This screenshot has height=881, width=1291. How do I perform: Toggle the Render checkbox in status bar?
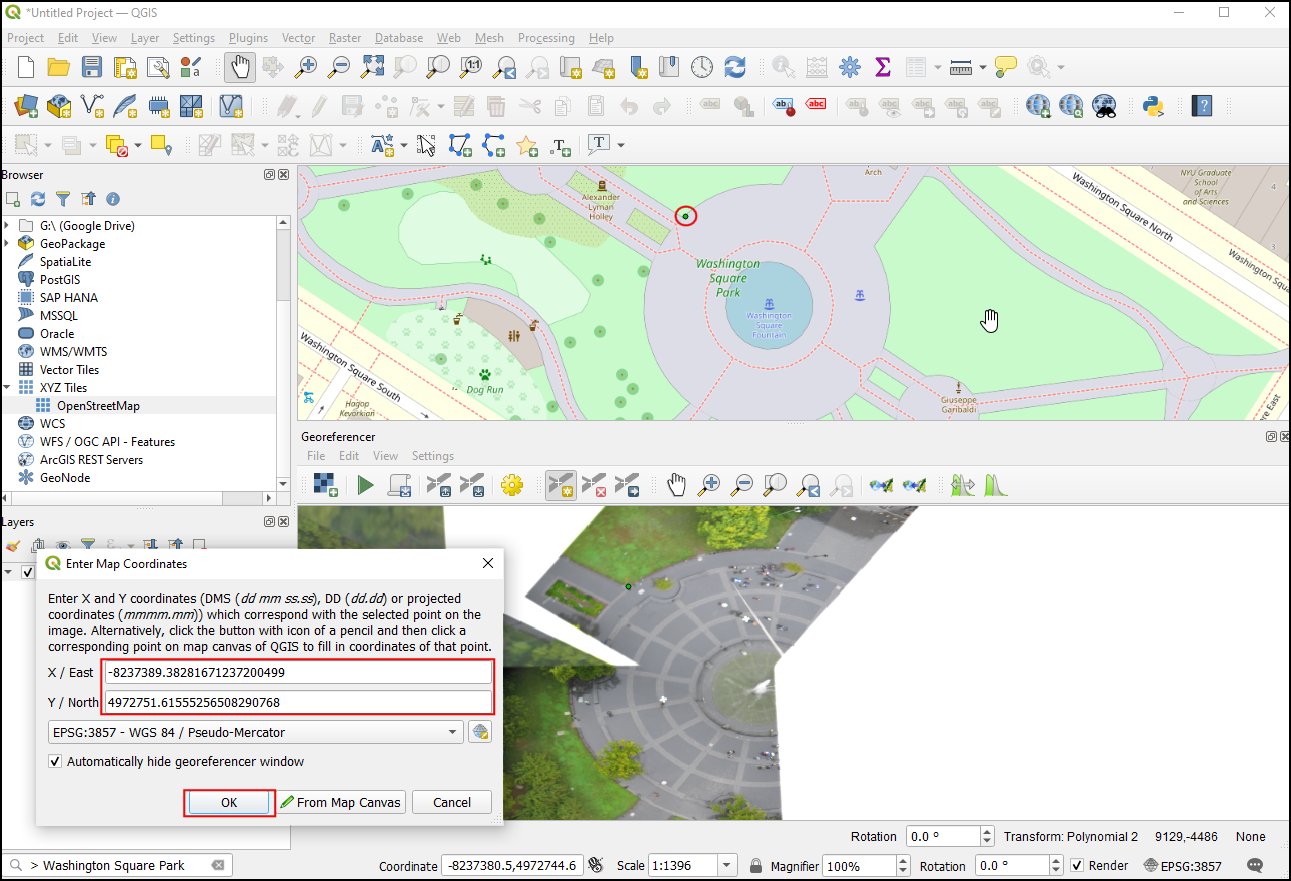(1077, 866)
